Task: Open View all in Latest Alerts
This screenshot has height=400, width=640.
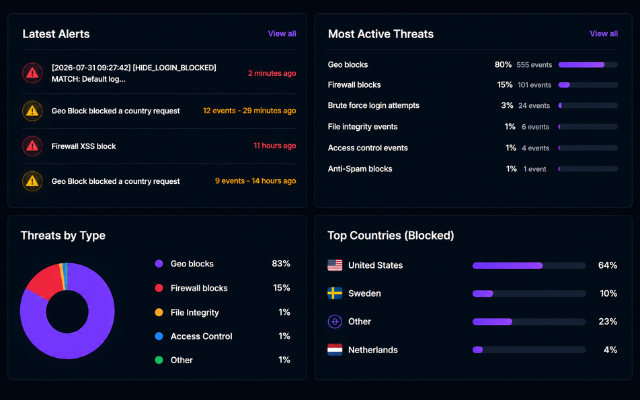Action: pos(282,33)
